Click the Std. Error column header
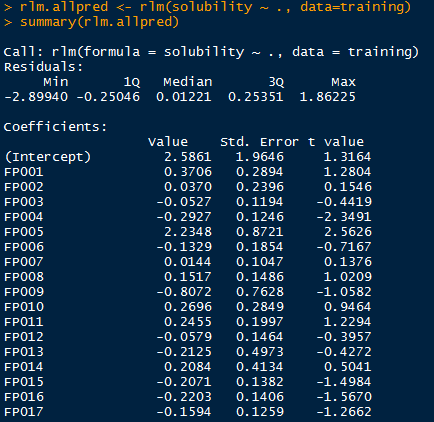Viewport: 434px width, 422px height. (259, 142)
